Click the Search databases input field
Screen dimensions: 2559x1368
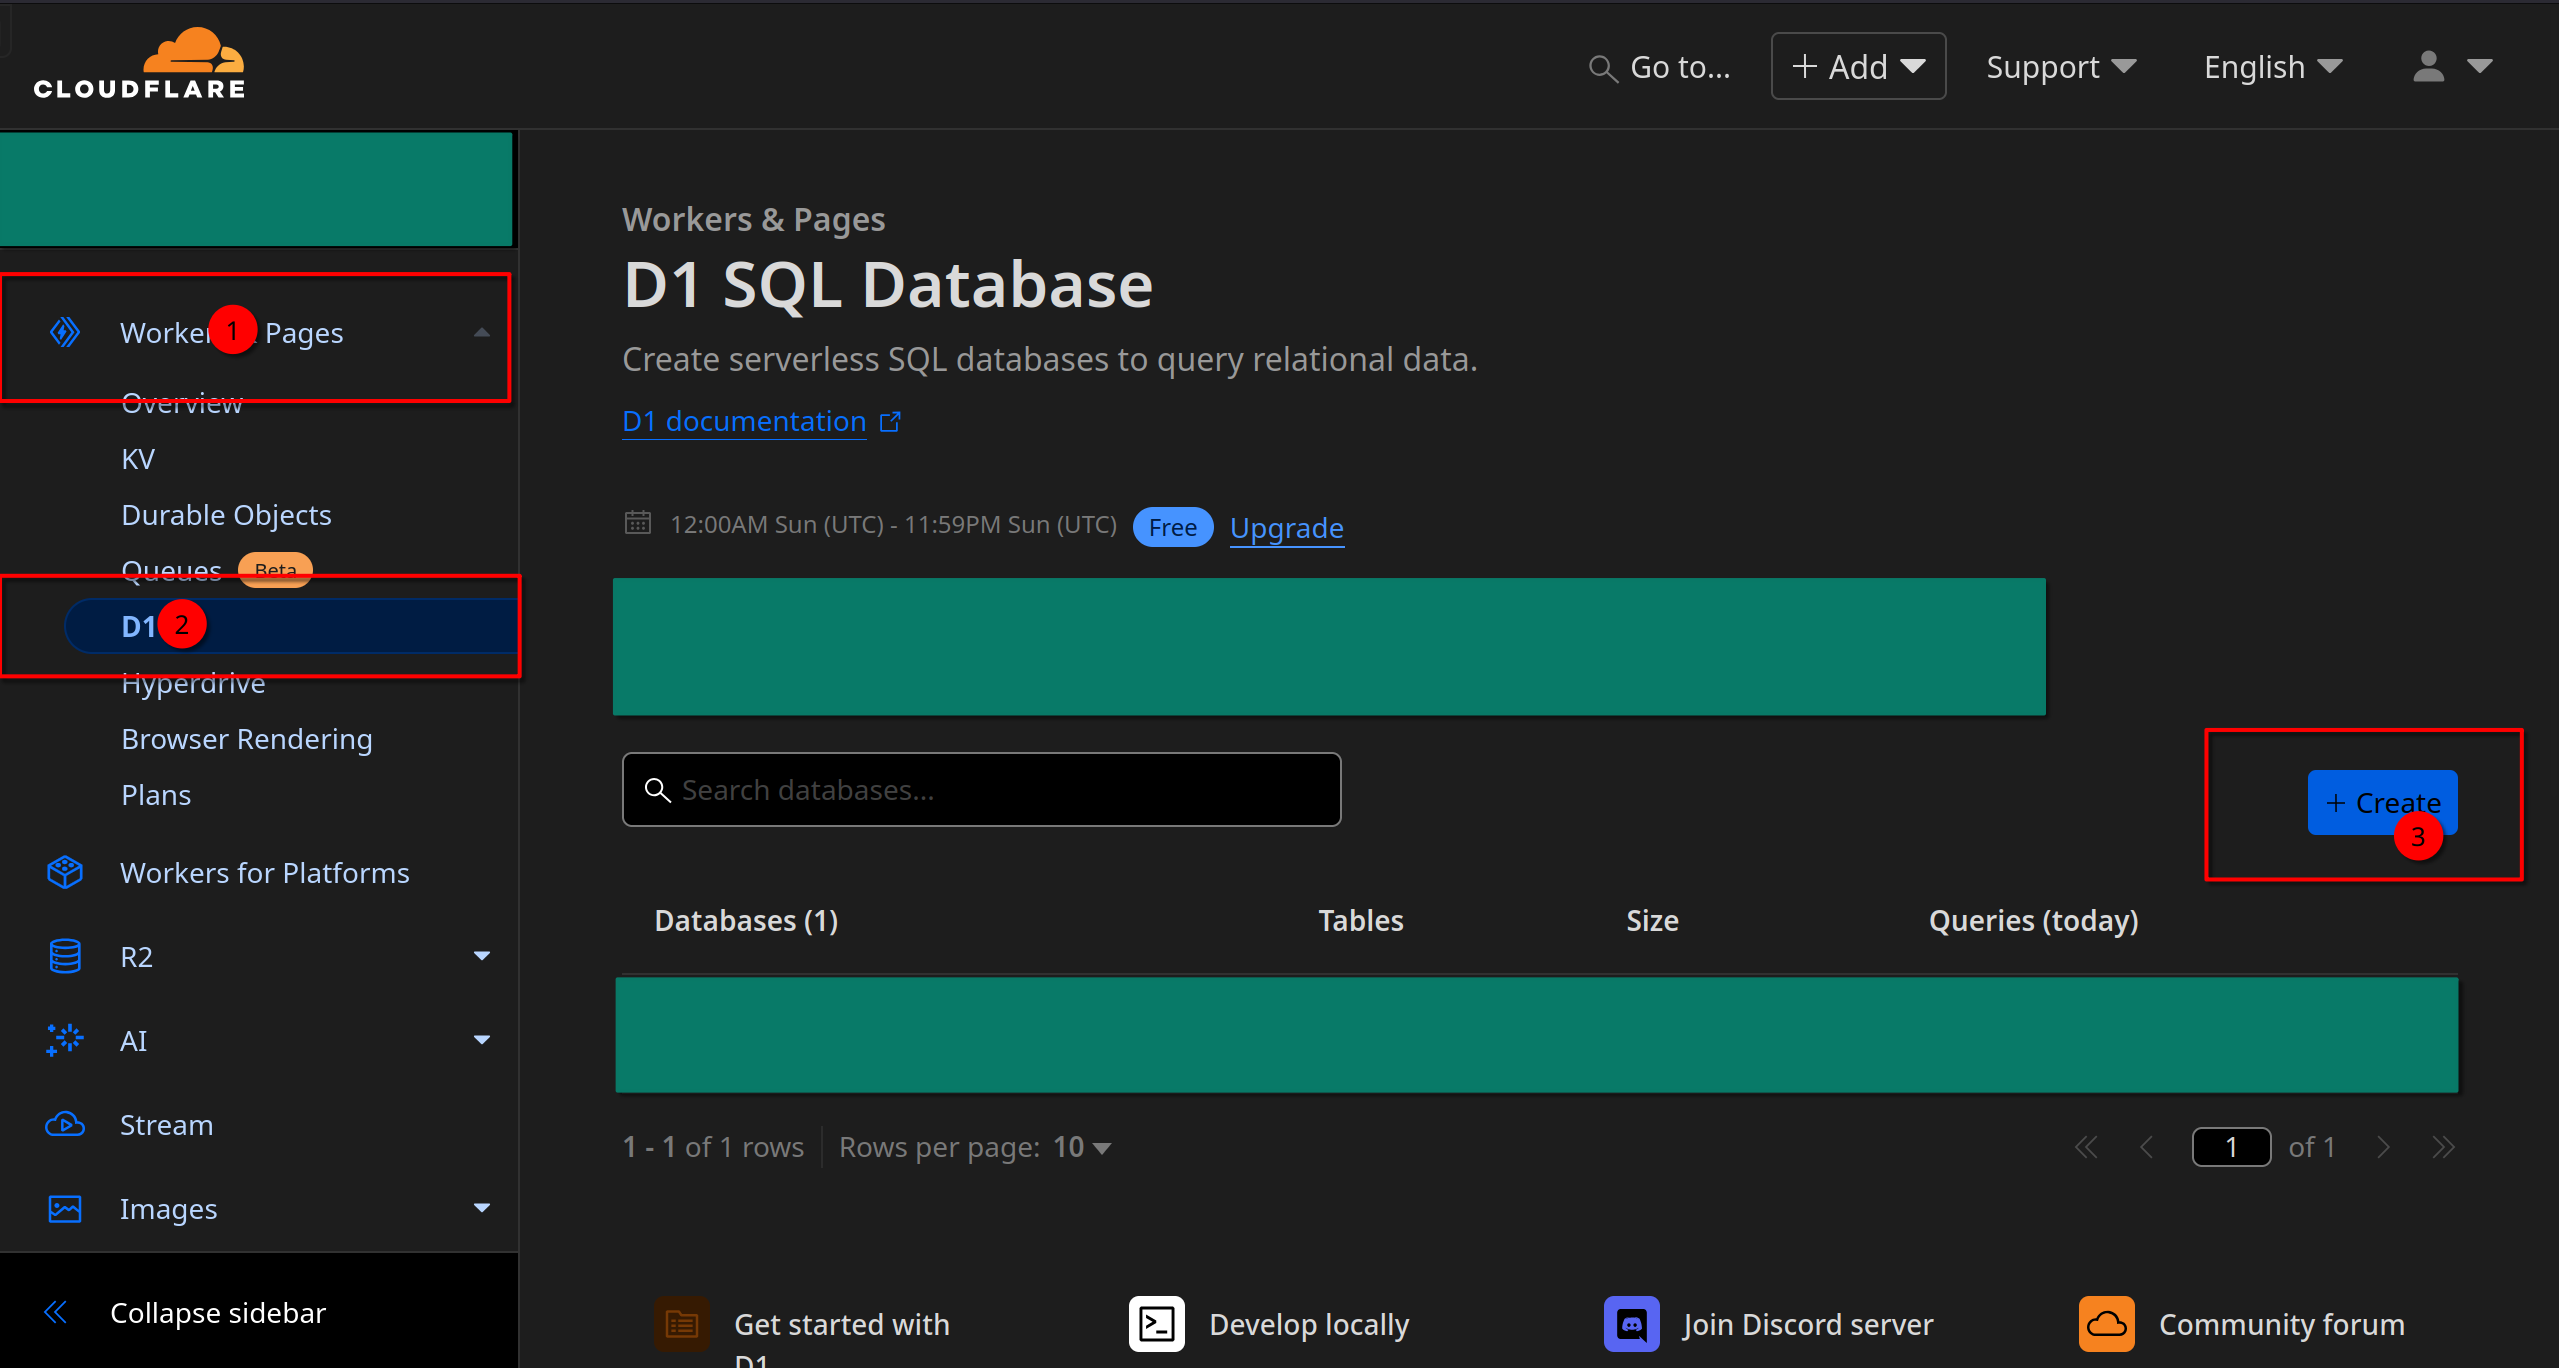(x=982, y=789)
